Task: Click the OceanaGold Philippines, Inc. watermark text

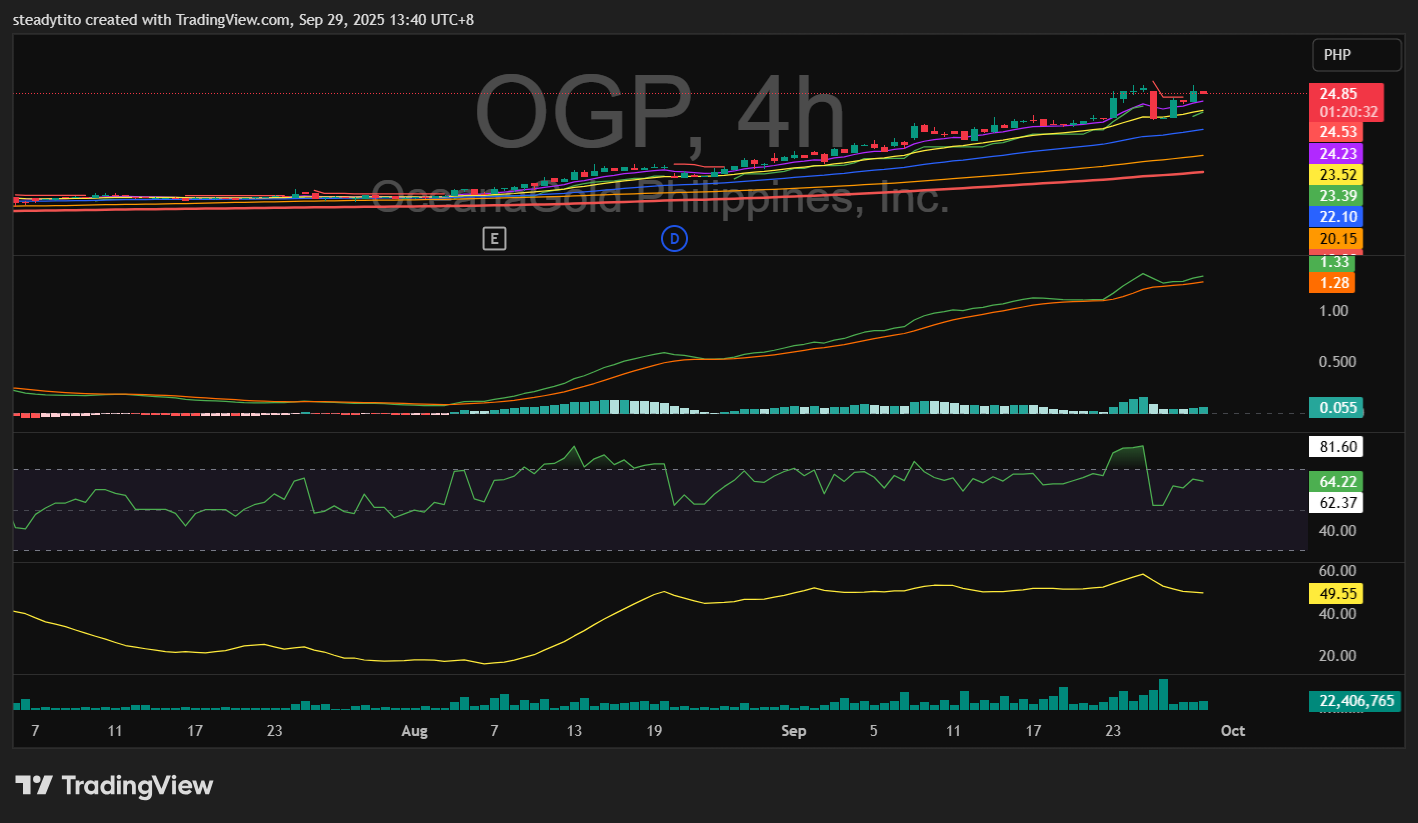Action: point(660,197)
